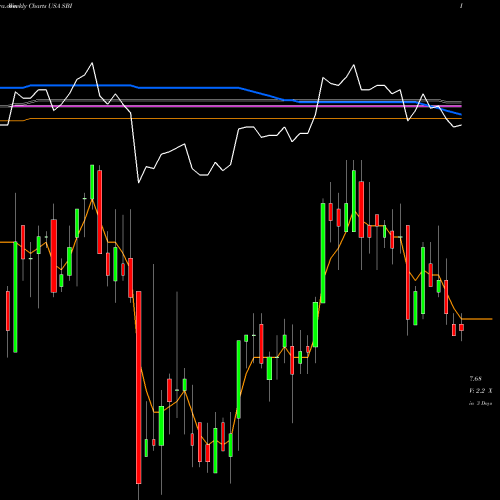Click the 'V: 2.2 X' volume label
This screenshot has width=500, height=500.
pyautogui.click(x=481, y=391)
